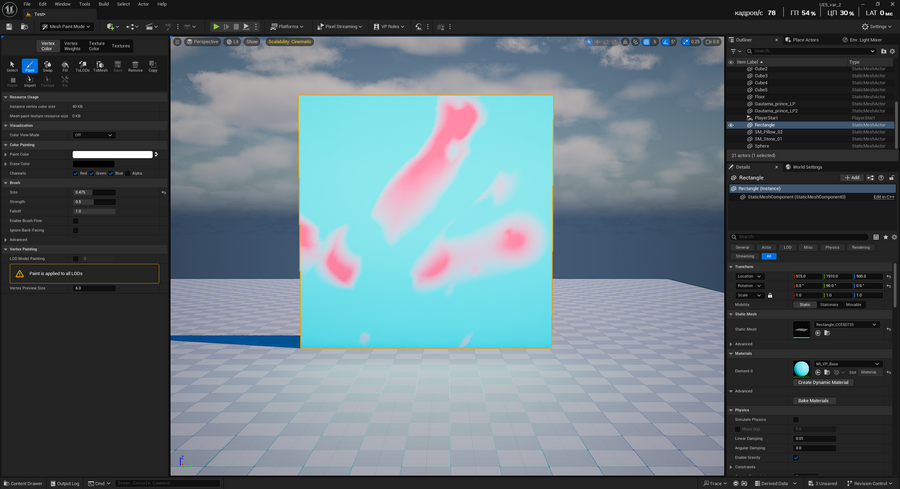This screenshot has height=489, width=900.
Task: Open Color View Mode dropdown
Action: (94, 135)
